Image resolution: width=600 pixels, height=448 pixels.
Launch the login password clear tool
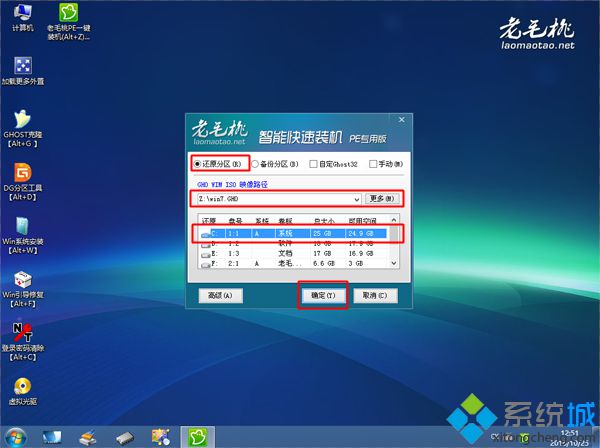tap(23, 342)
